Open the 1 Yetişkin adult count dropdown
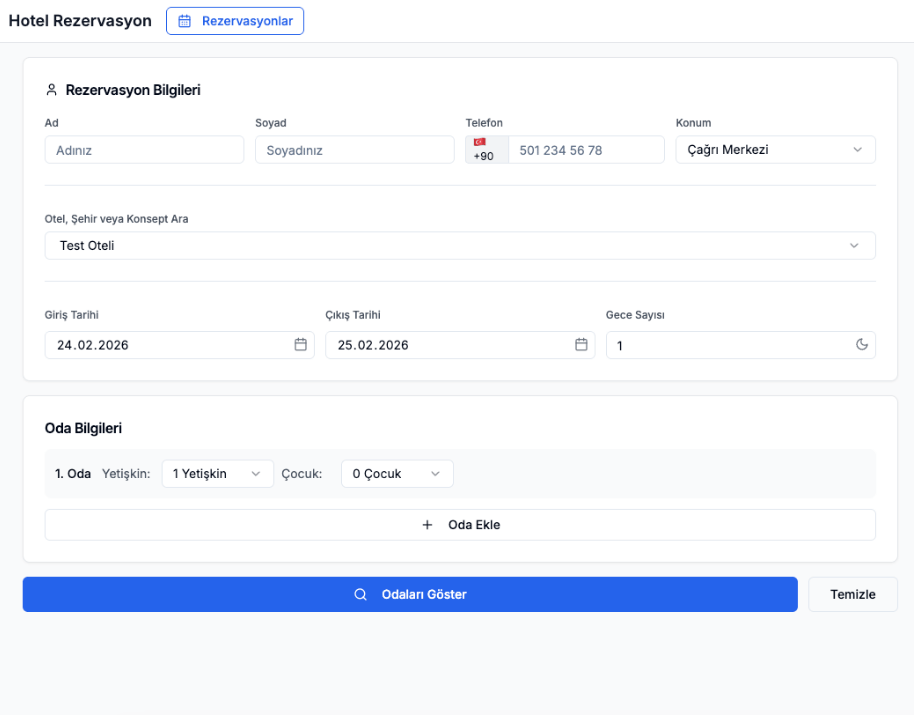This screenshot has height=715, width=914. (x=217, y=474)
